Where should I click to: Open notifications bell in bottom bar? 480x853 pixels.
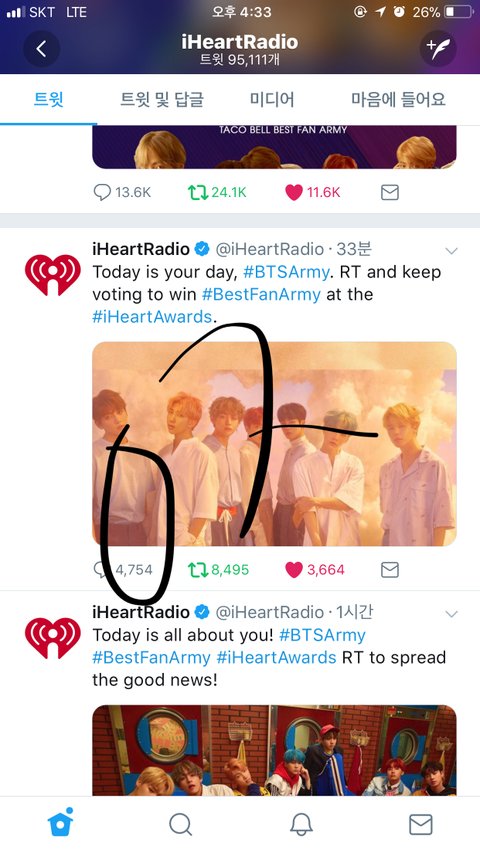301,824
